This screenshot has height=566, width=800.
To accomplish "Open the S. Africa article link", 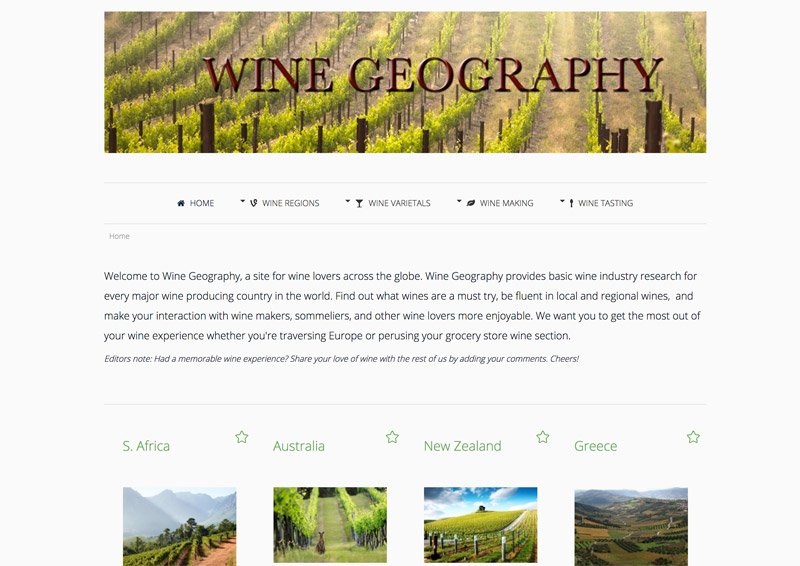I will tap(146, 446).
